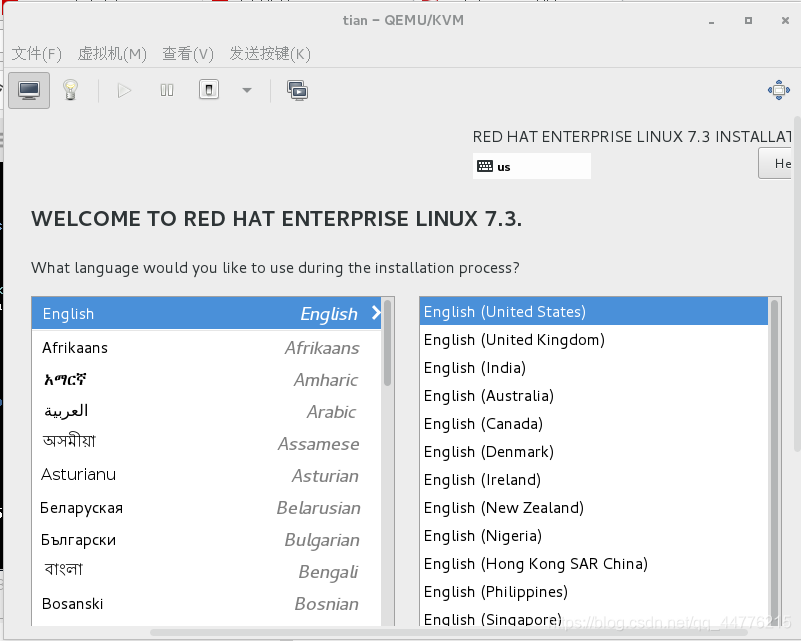Select English in the language list
The height and width of the screenshot is (641, 801).
pyautogui.click(x=206, y=313)
